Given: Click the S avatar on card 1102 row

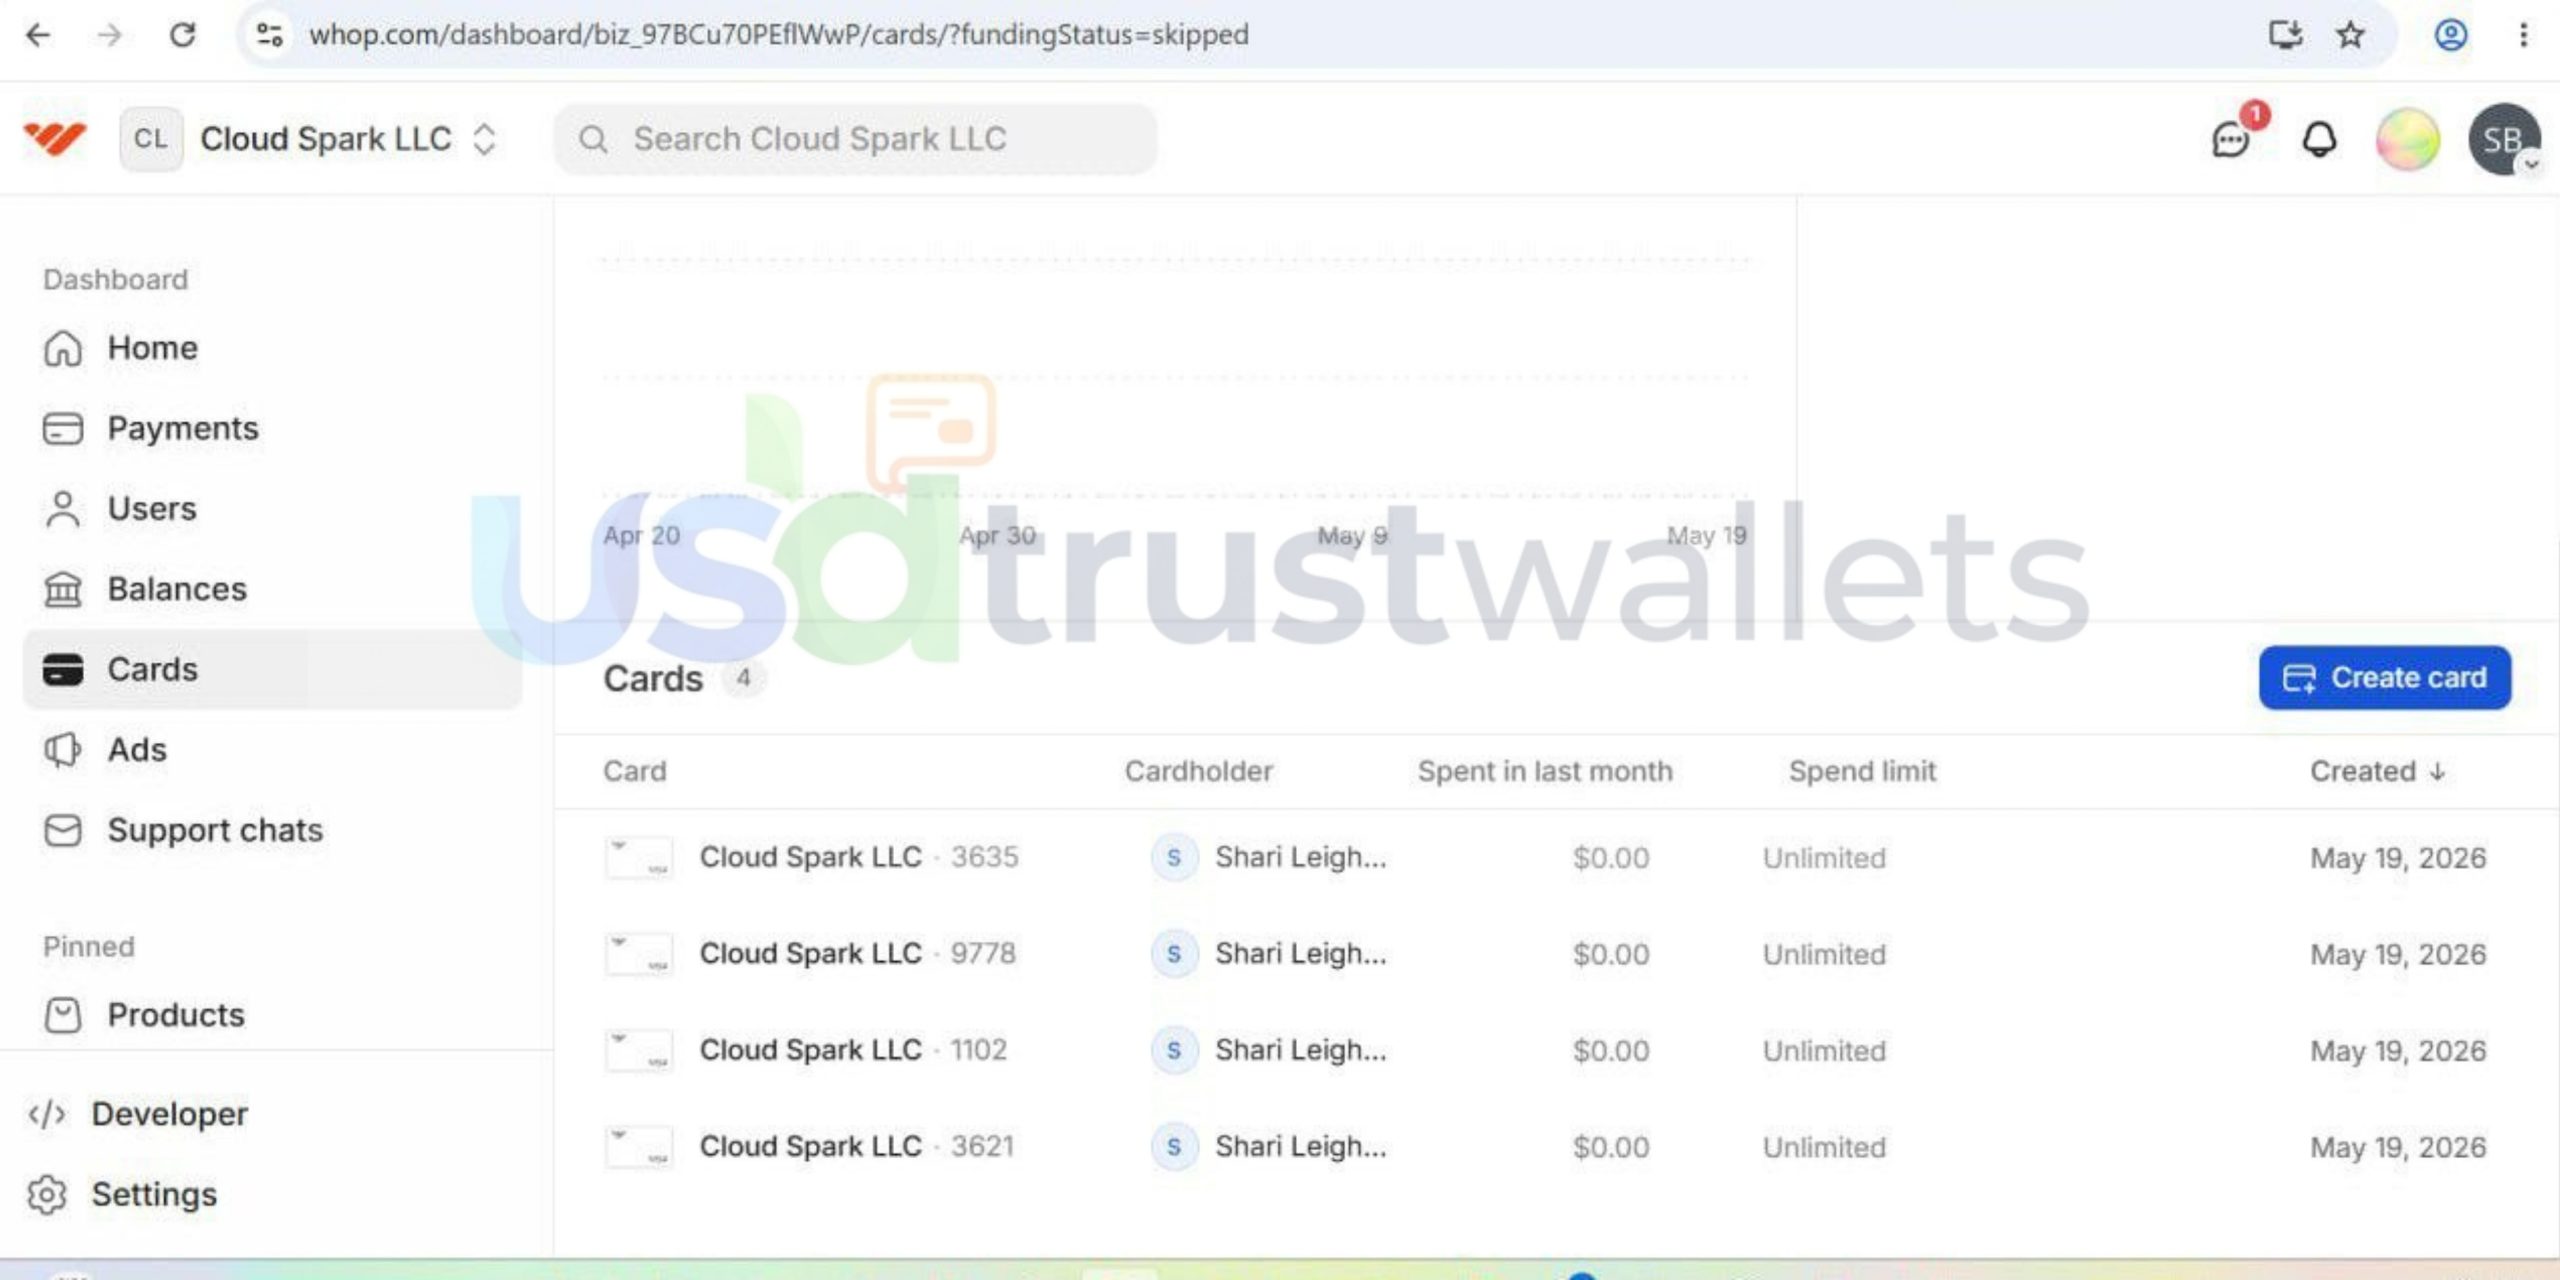Looking at the screenshot, I should coord(1174,1050).
